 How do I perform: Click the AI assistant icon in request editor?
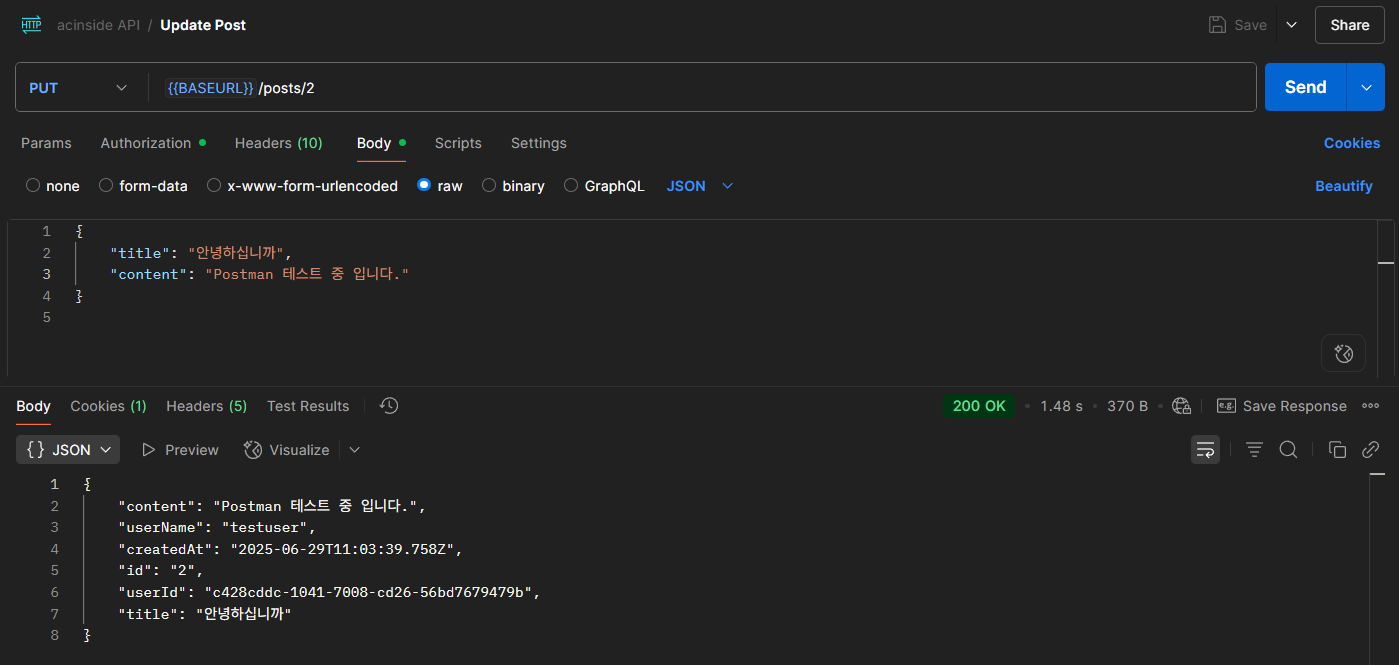coord(1343,353)
